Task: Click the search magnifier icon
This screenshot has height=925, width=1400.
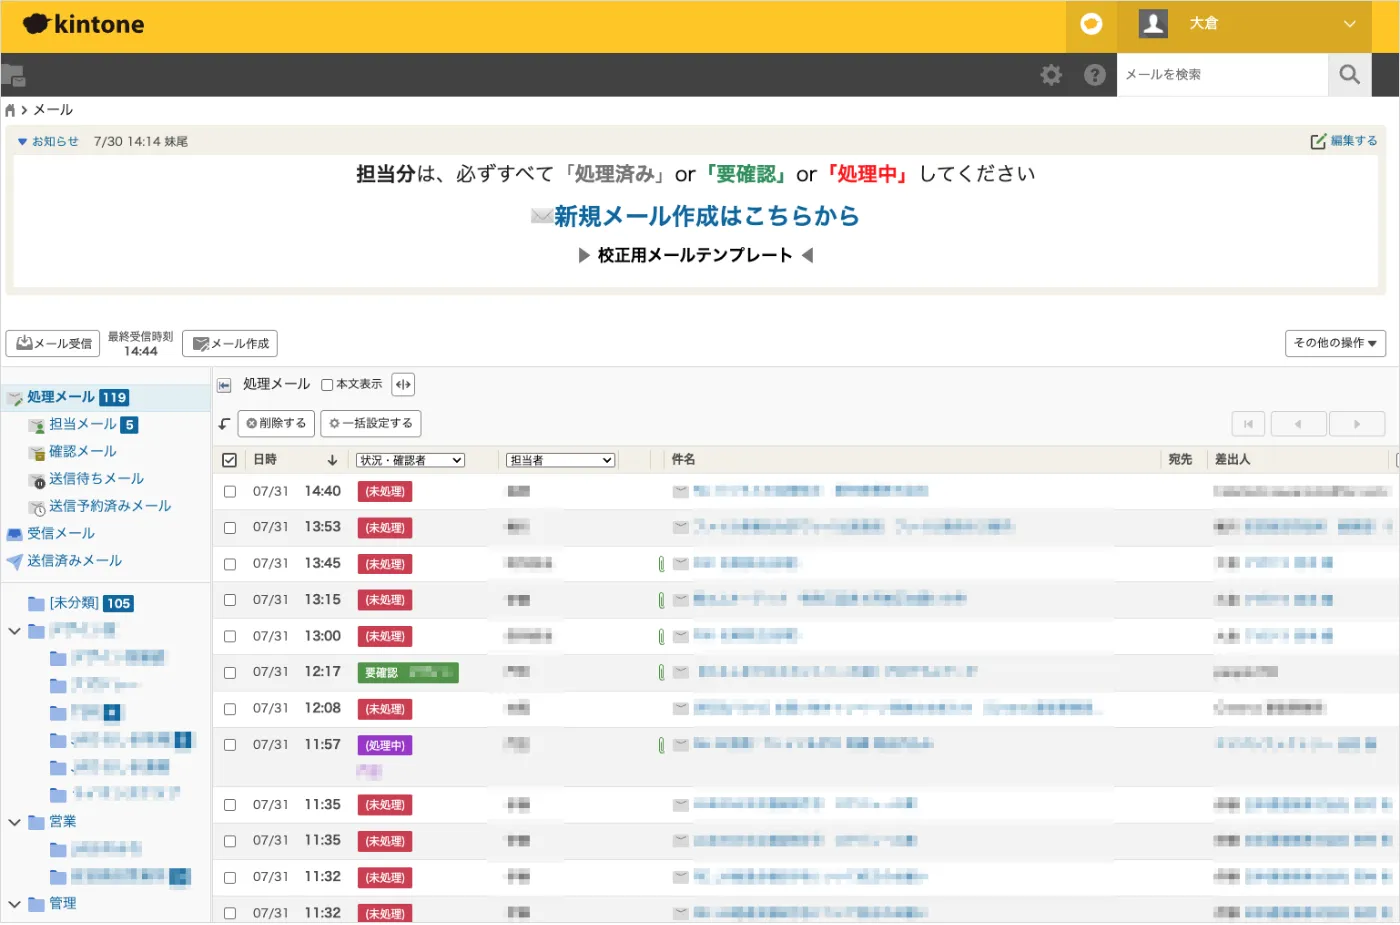Action: tap(1349, 75)
